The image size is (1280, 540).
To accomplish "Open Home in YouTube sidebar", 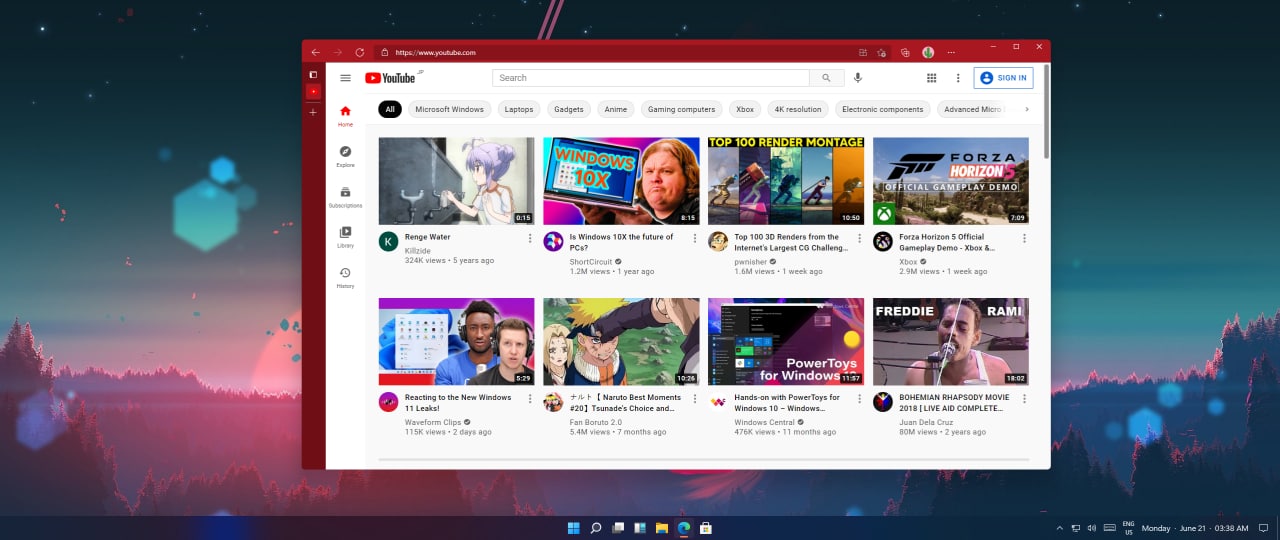I will point(345,116).
